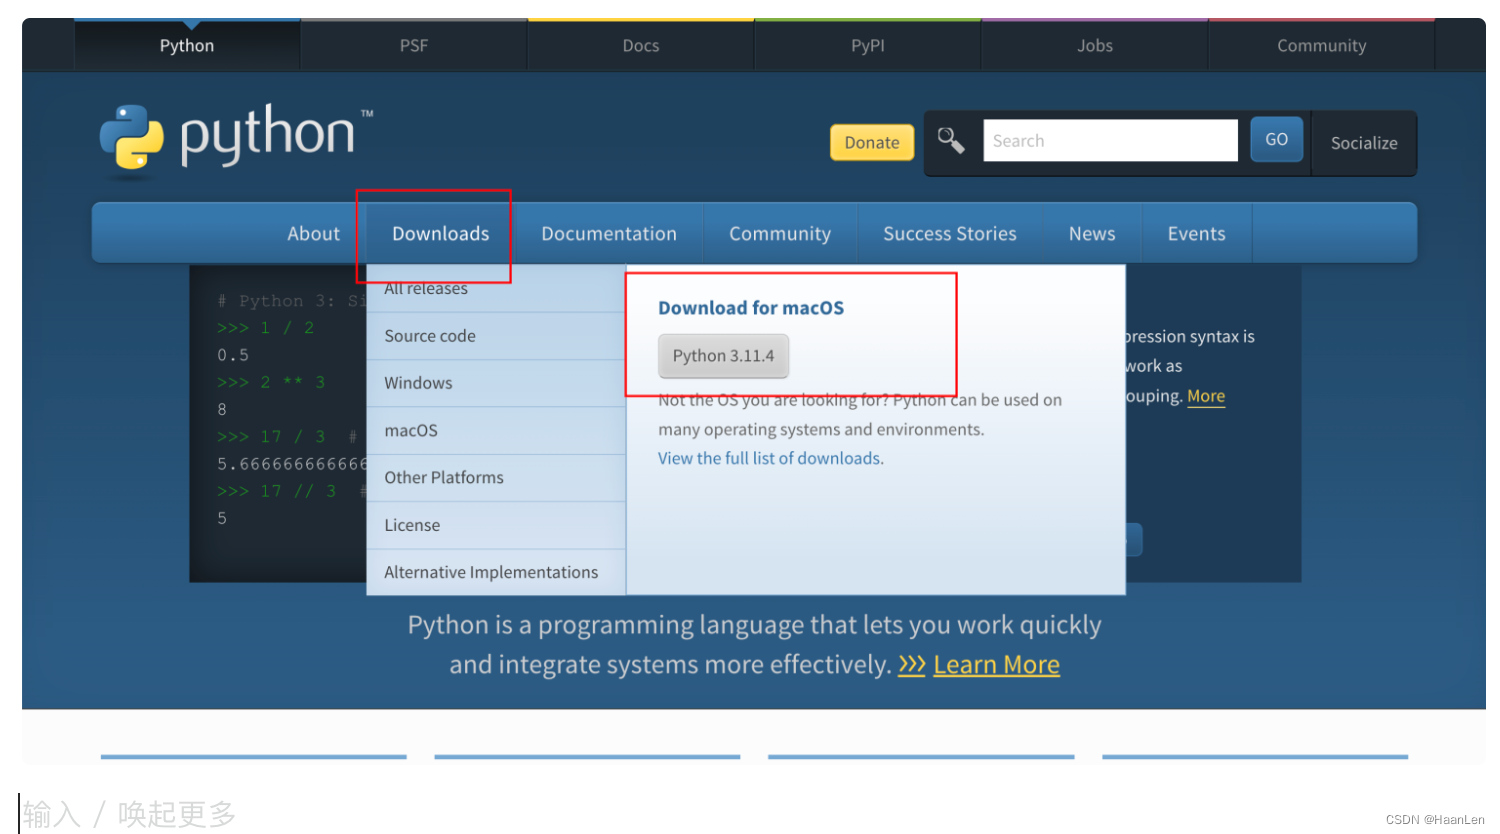
Task: Click the Python 3.11.4 download button
Action: (723, 356)
